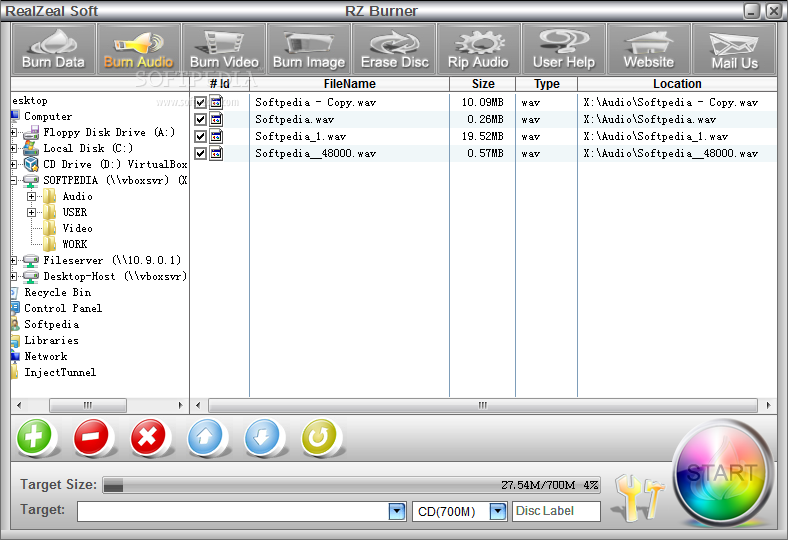Open User Help
Image resolution: width=788 pixels, height=540 pixels.
[x=564, y=49]
